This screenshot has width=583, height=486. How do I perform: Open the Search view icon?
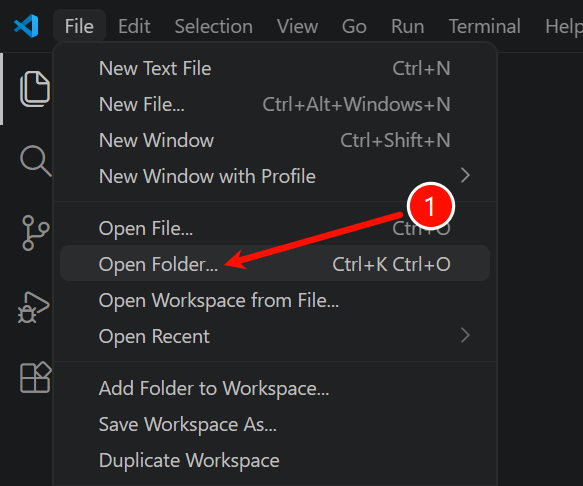[x=35, y=161]
